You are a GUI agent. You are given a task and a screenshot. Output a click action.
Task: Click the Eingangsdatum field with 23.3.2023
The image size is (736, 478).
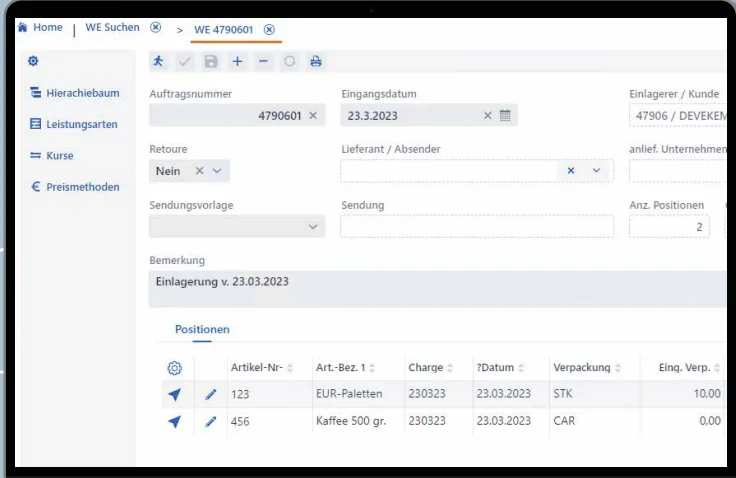(429, 116)
